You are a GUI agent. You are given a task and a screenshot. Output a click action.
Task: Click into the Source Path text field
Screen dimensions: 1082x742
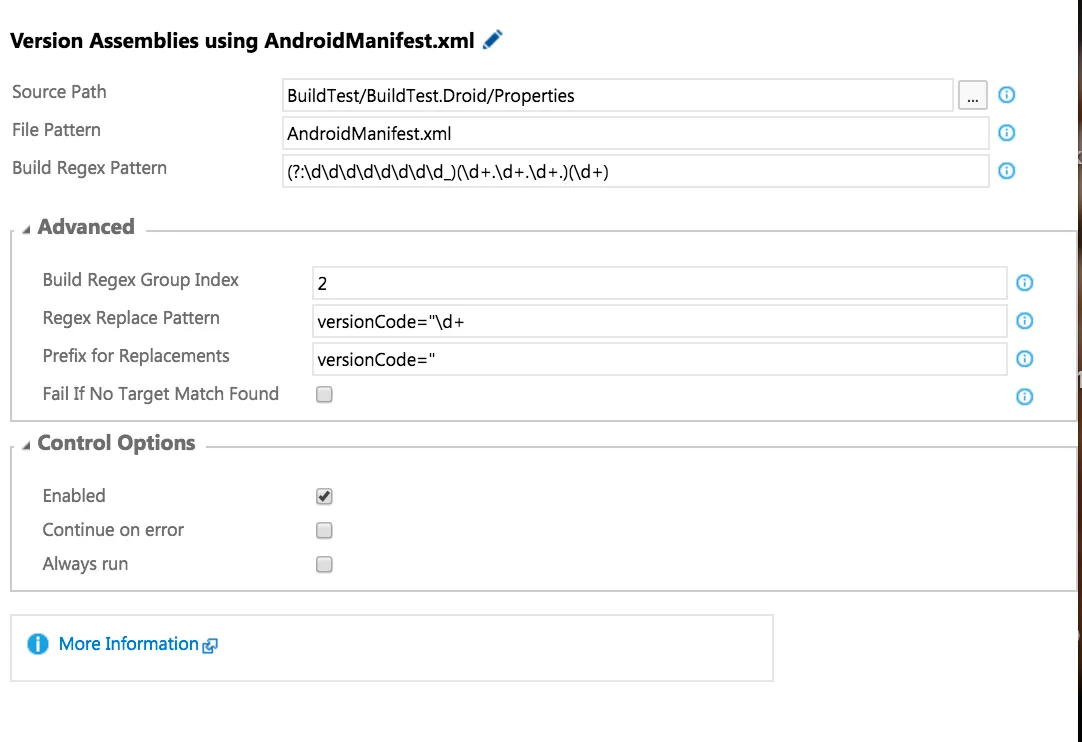(x=616, y=96)
